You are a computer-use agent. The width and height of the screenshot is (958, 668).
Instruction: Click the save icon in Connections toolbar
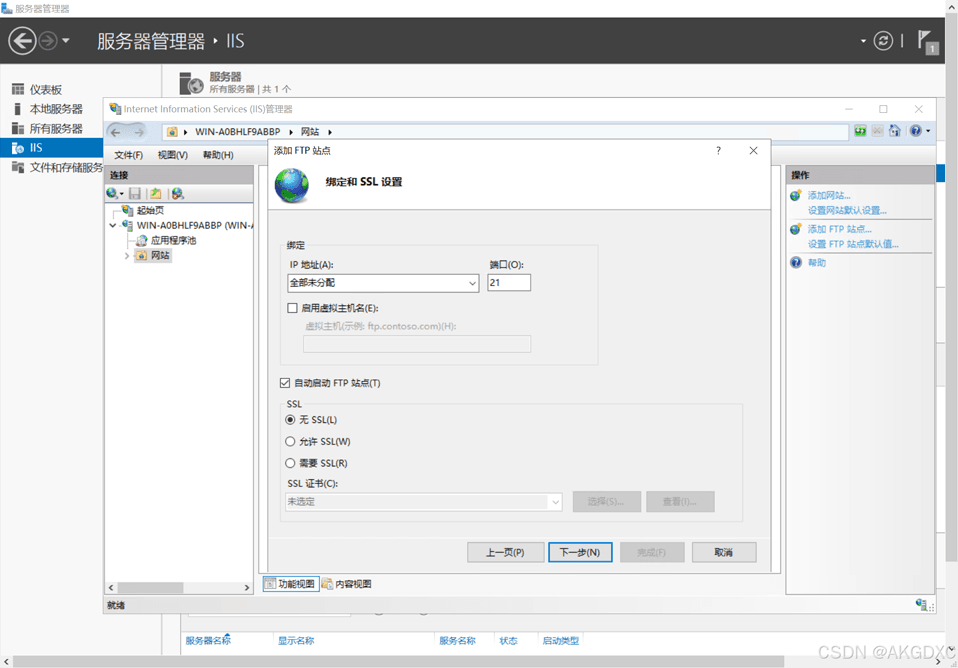point(135,193)
